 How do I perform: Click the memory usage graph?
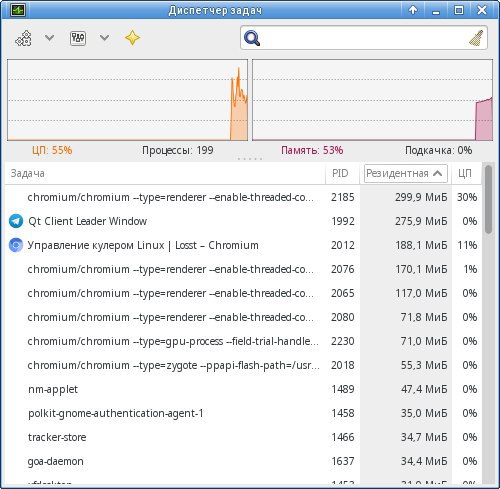click(372, 100)
